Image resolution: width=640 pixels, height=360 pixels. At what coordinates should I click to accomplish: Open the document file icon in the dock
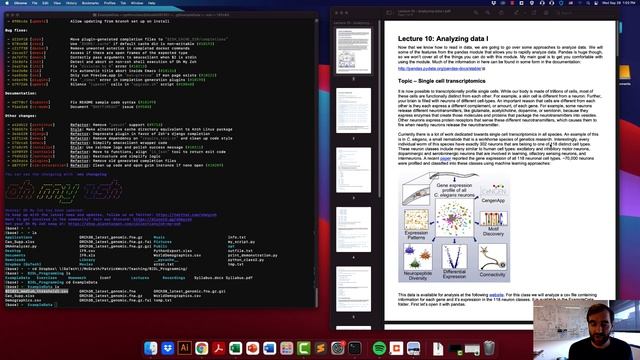[438, 348]
